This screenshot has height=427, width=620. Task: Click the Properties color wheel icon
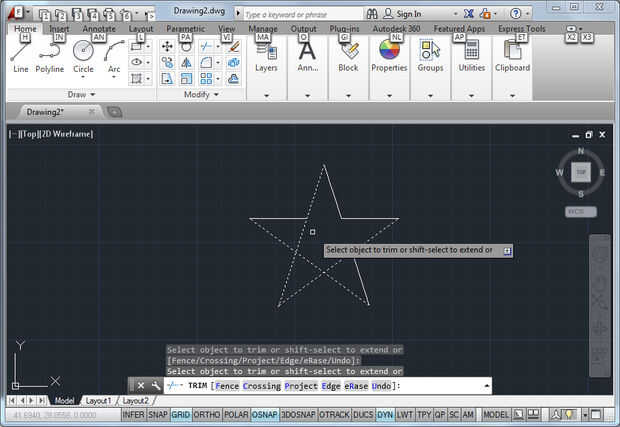pos(389,50)
